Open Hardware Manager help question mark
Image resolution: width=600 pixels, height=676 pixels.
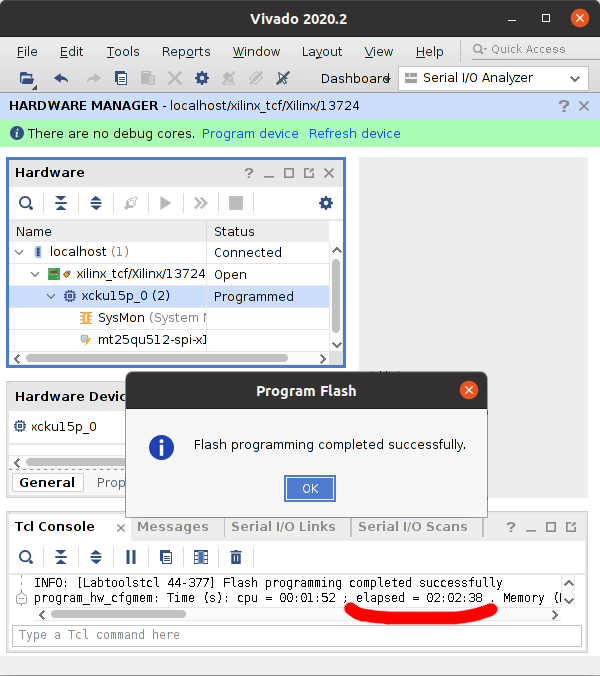click(x=564, y=106)
